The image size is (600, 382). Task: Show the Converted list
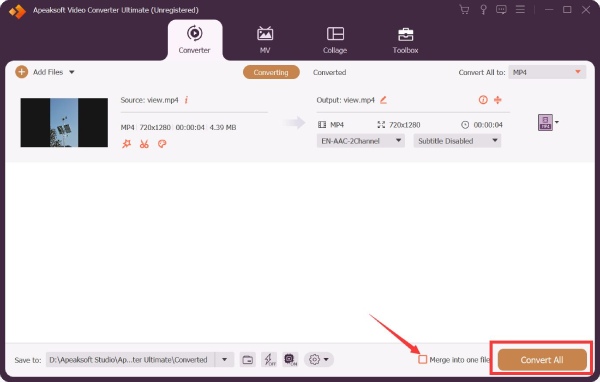(329, 72)
